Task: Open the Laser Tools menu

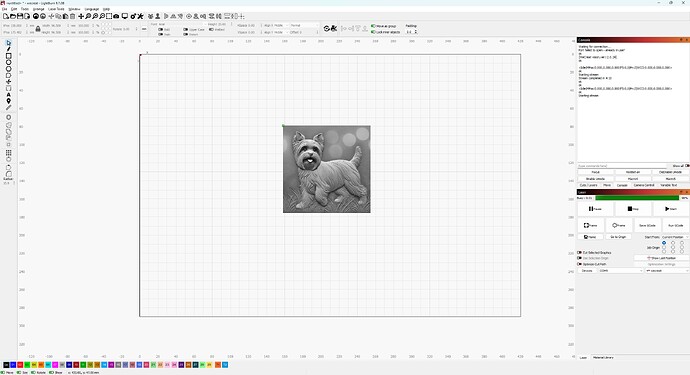Action: [56, 9]
